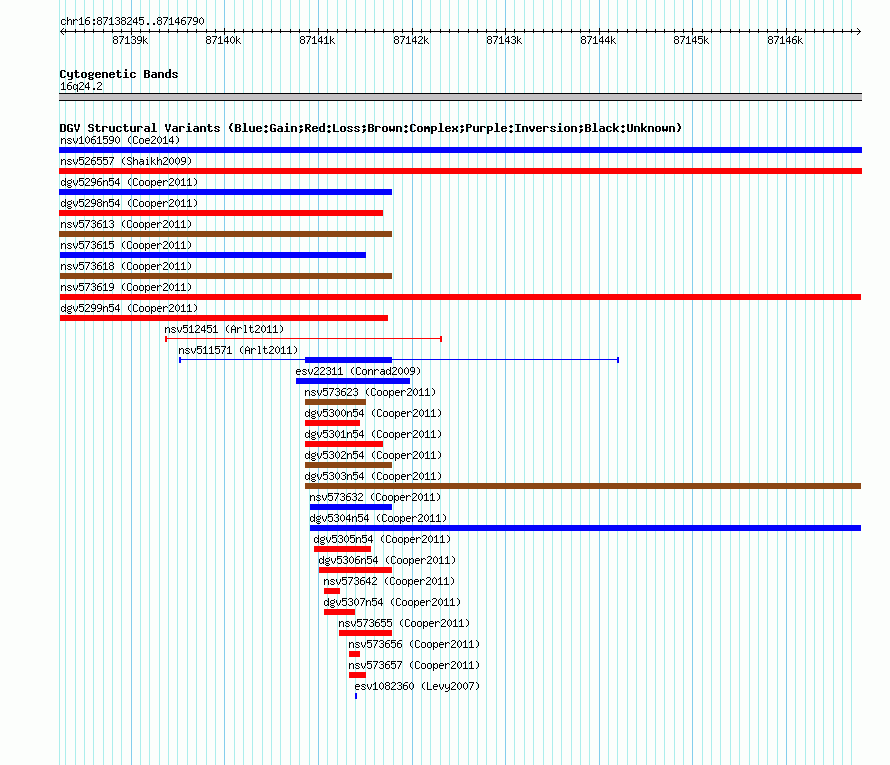The width and height of the screenshot is (890, 765).
Task: Click the 'nsv573657 (Cooper2011)' label
Action: tap(414, 666)
